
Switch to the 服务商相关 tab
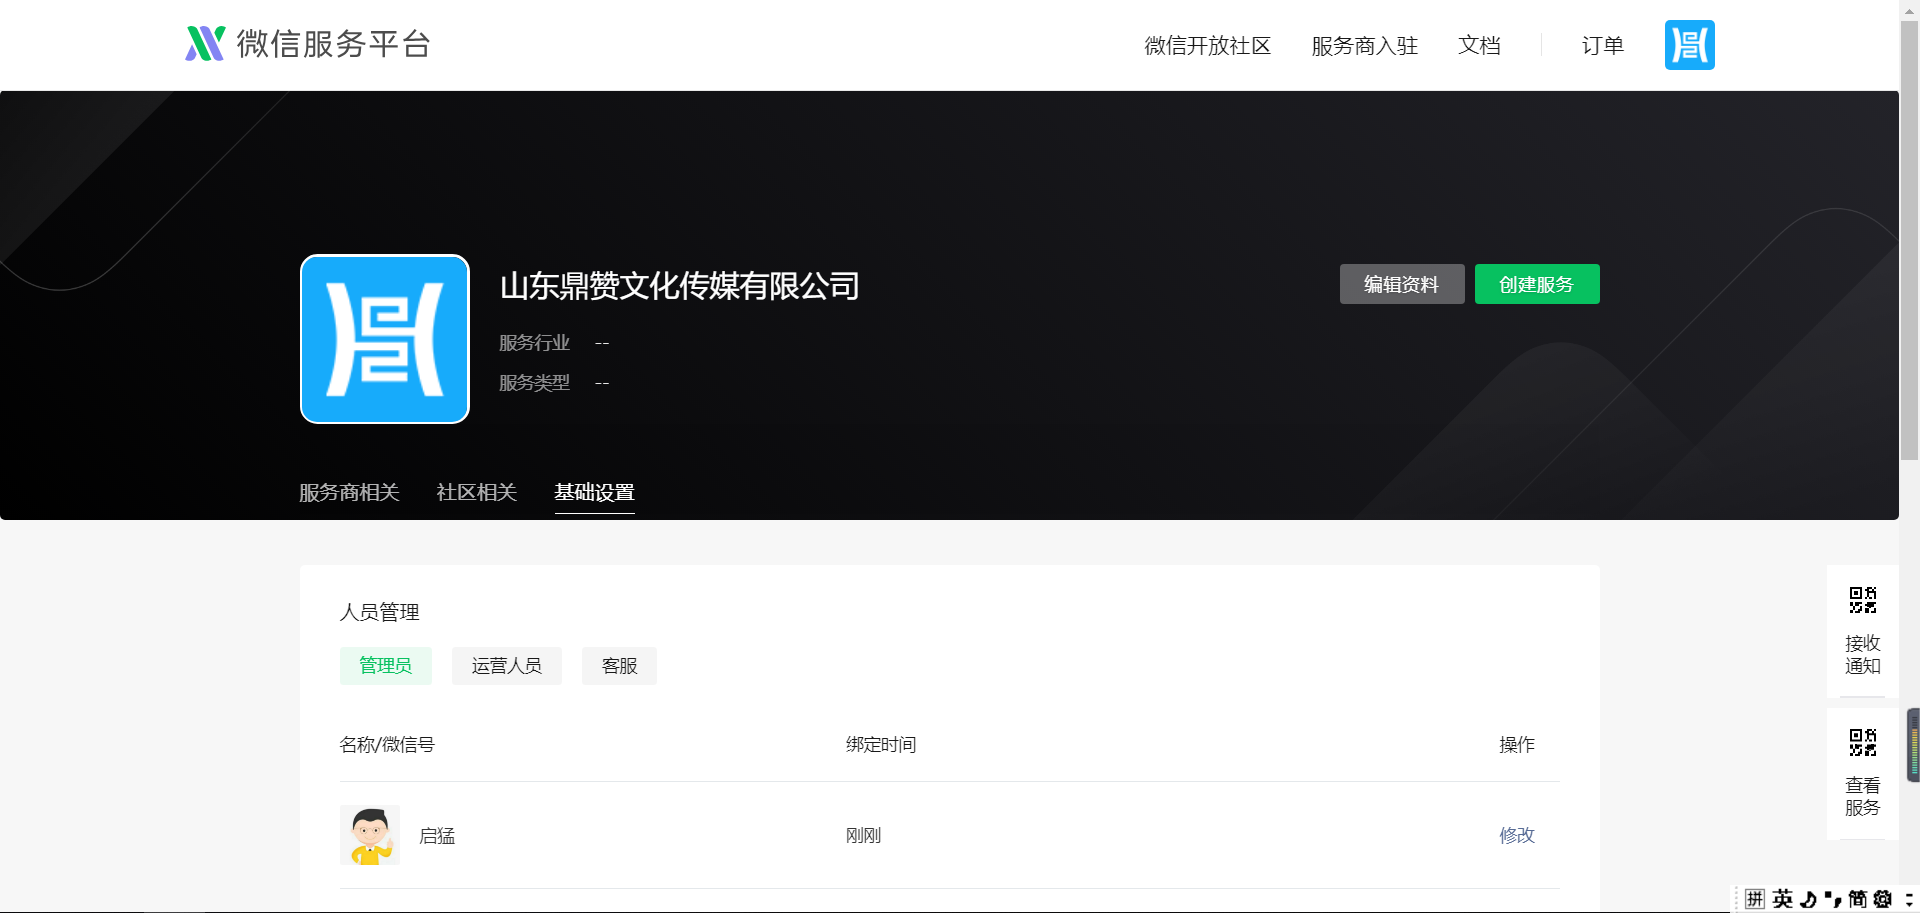(349, 492)
